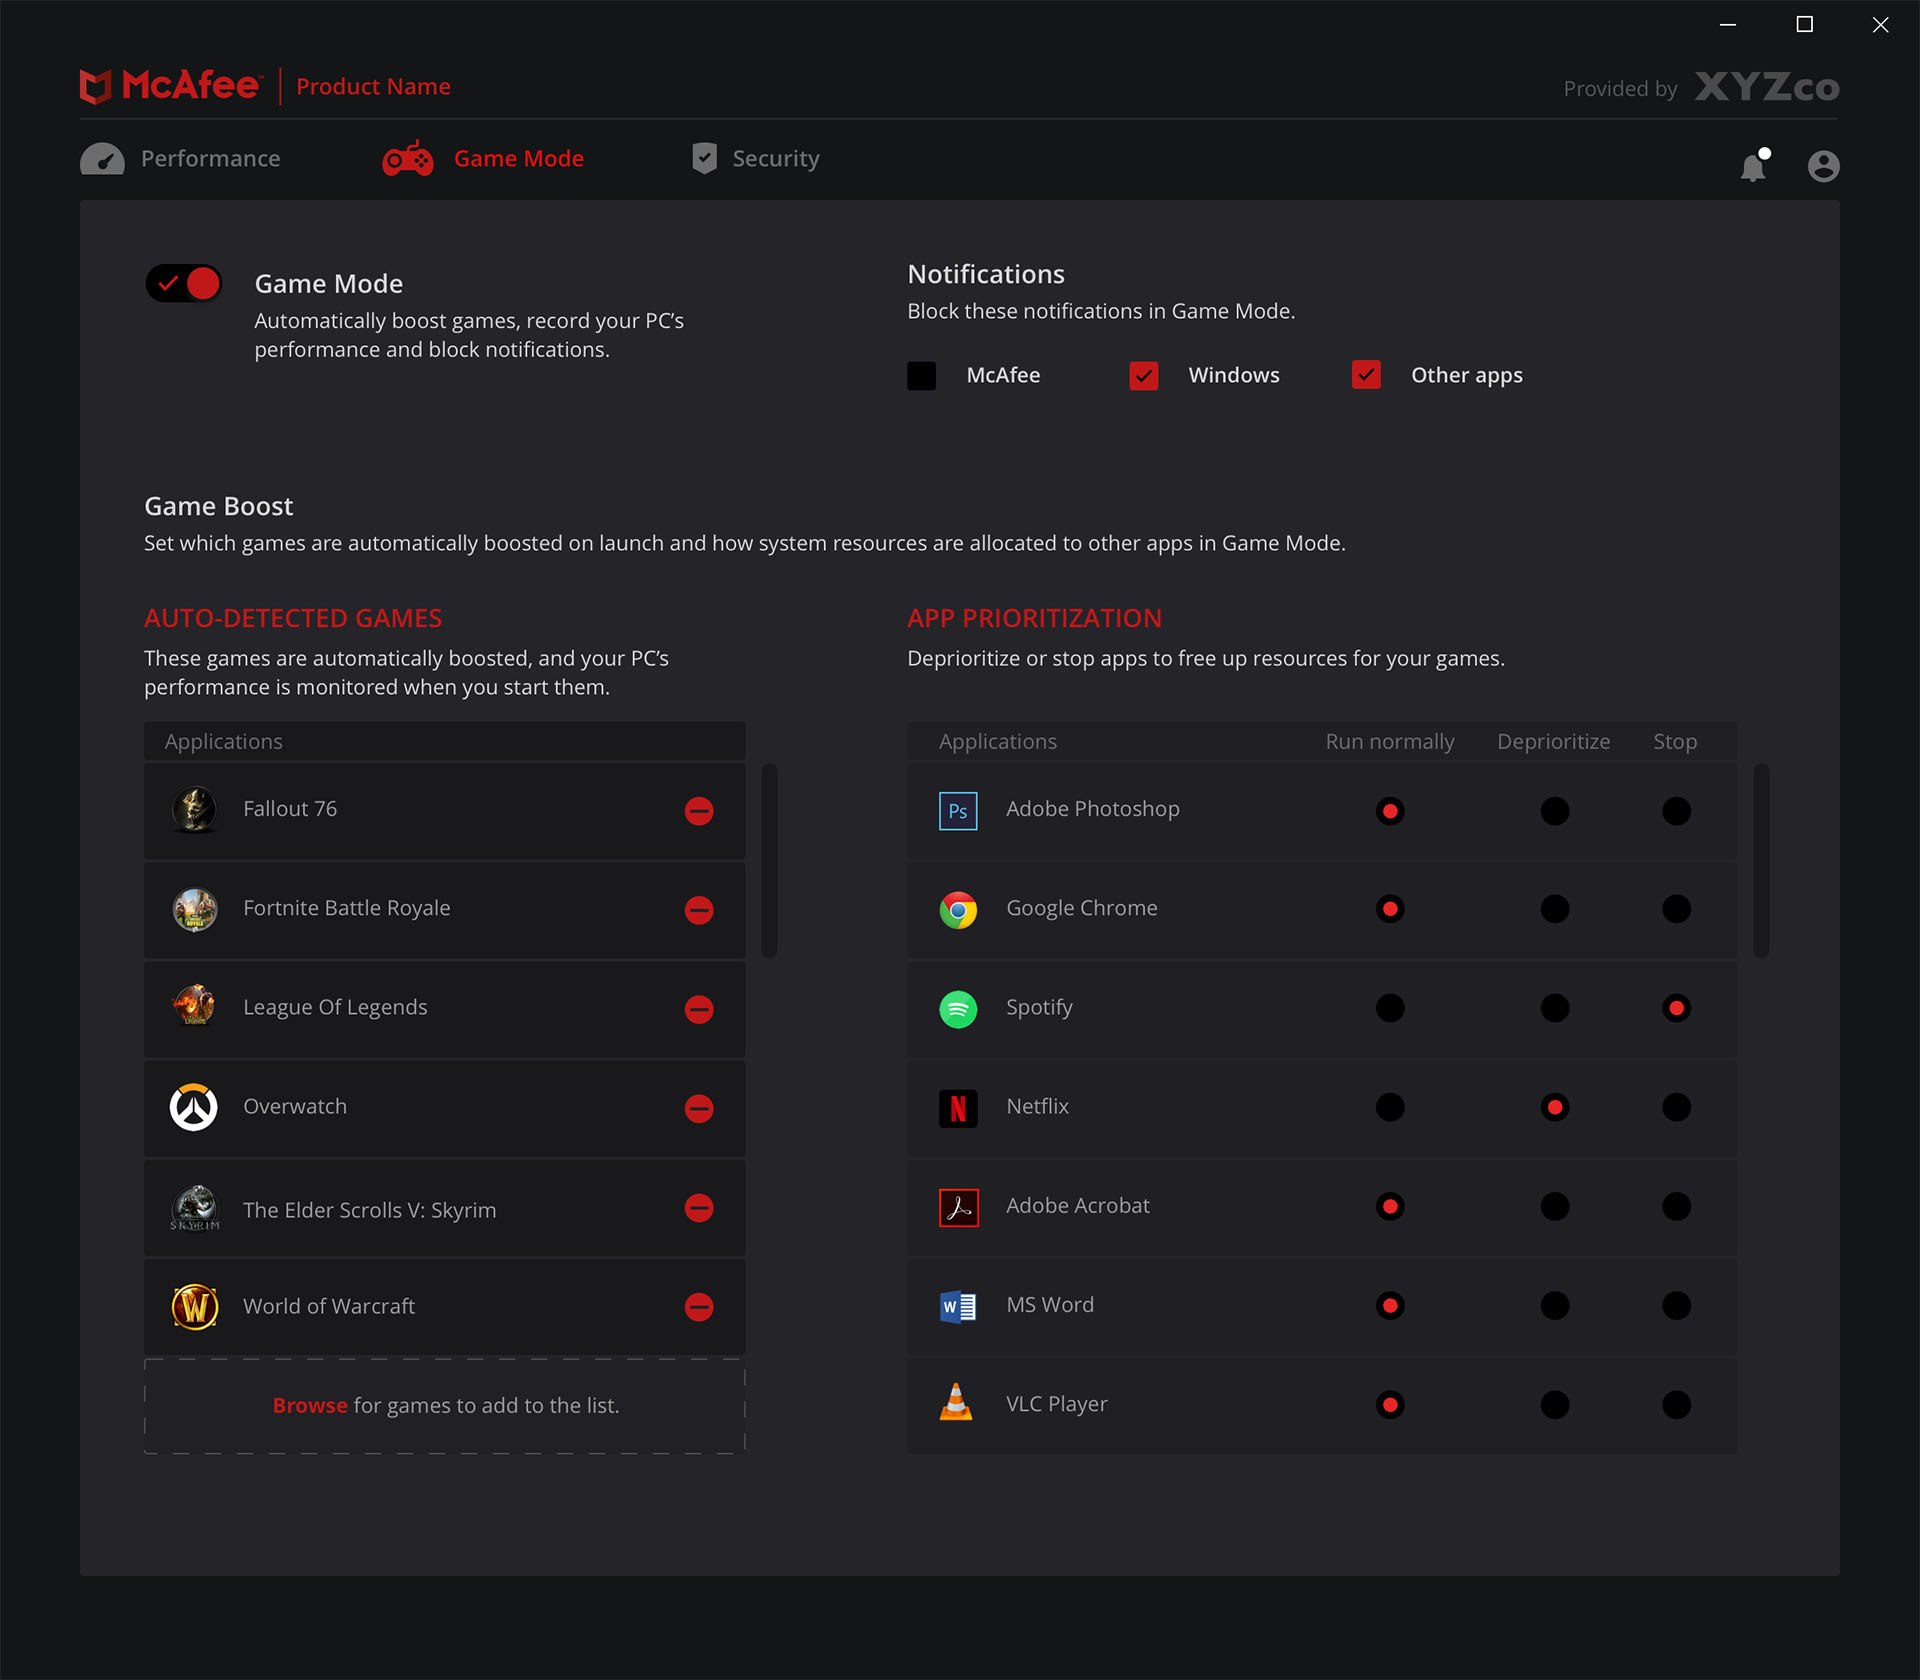Remove Fortnite Battle Royale from the list
Image resolution: width=1920 pixels, height=1680 pixels.
pos(699,910)
